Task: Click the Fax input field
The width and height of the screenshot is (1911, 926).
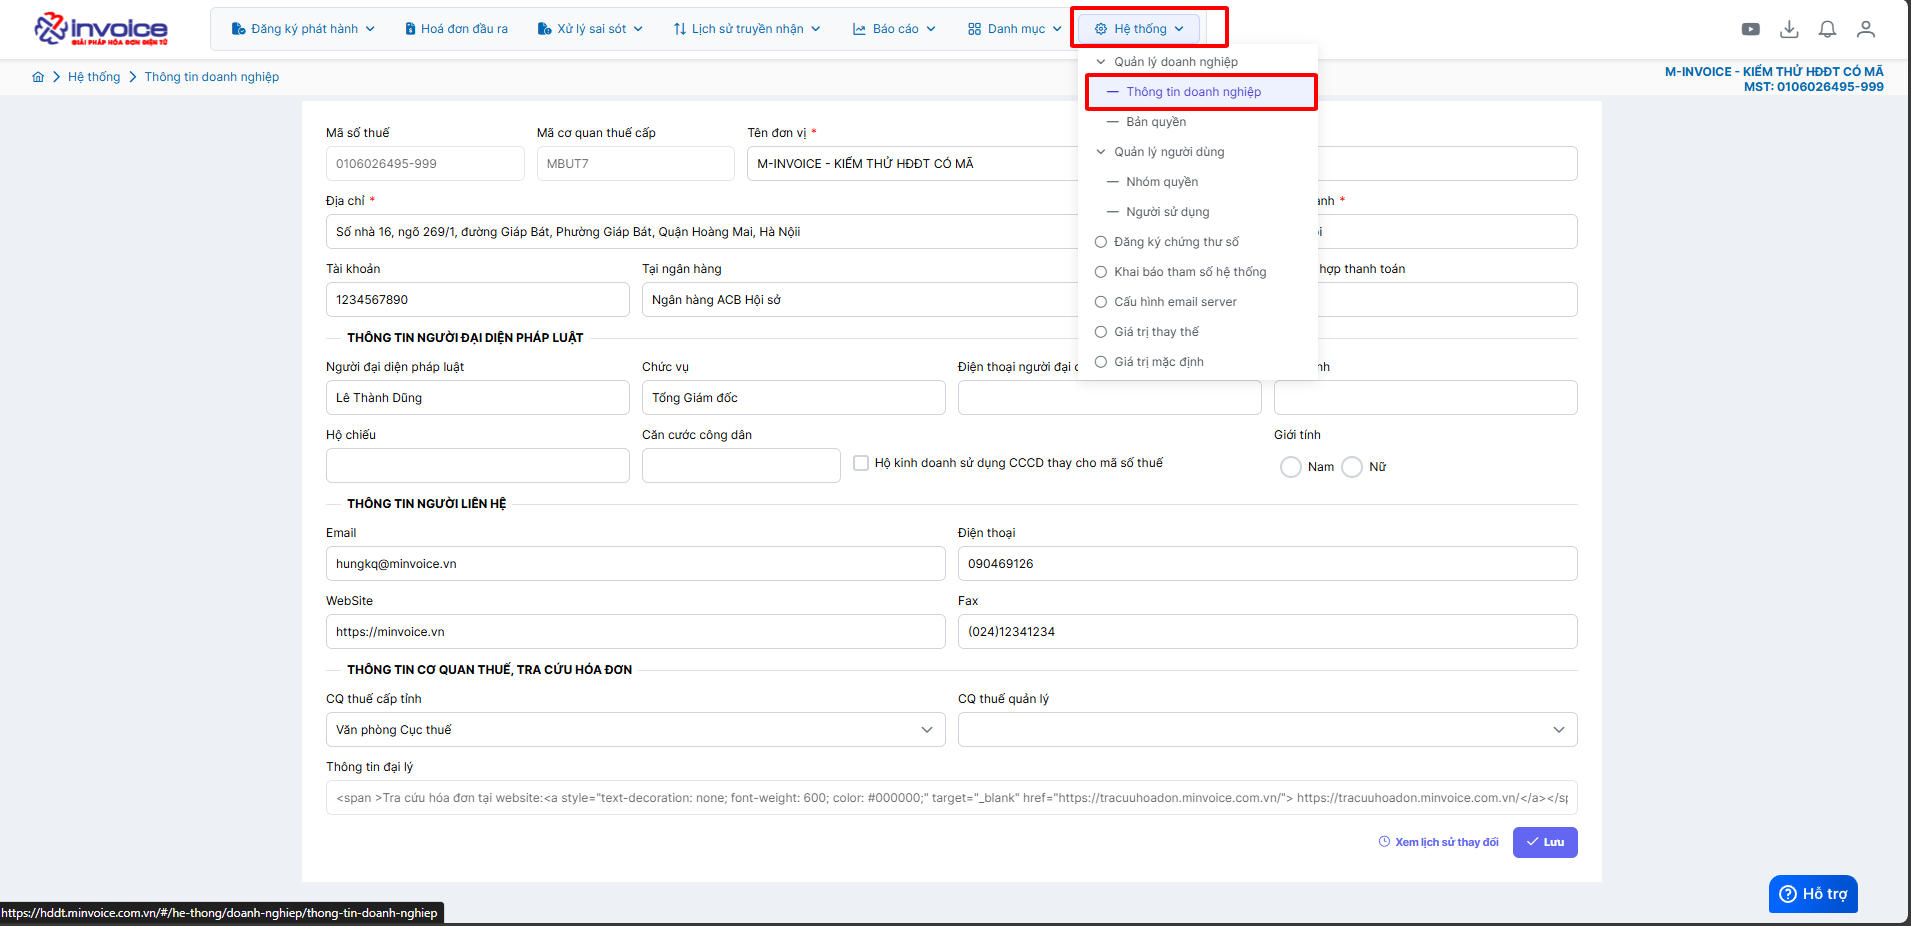Action: pos(1267,632)
